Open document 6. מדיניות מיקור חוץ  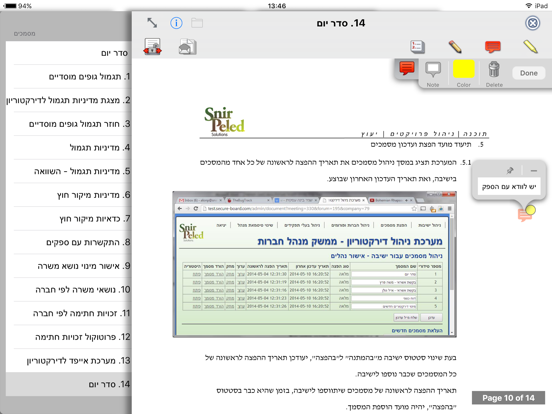coord(68,195)
